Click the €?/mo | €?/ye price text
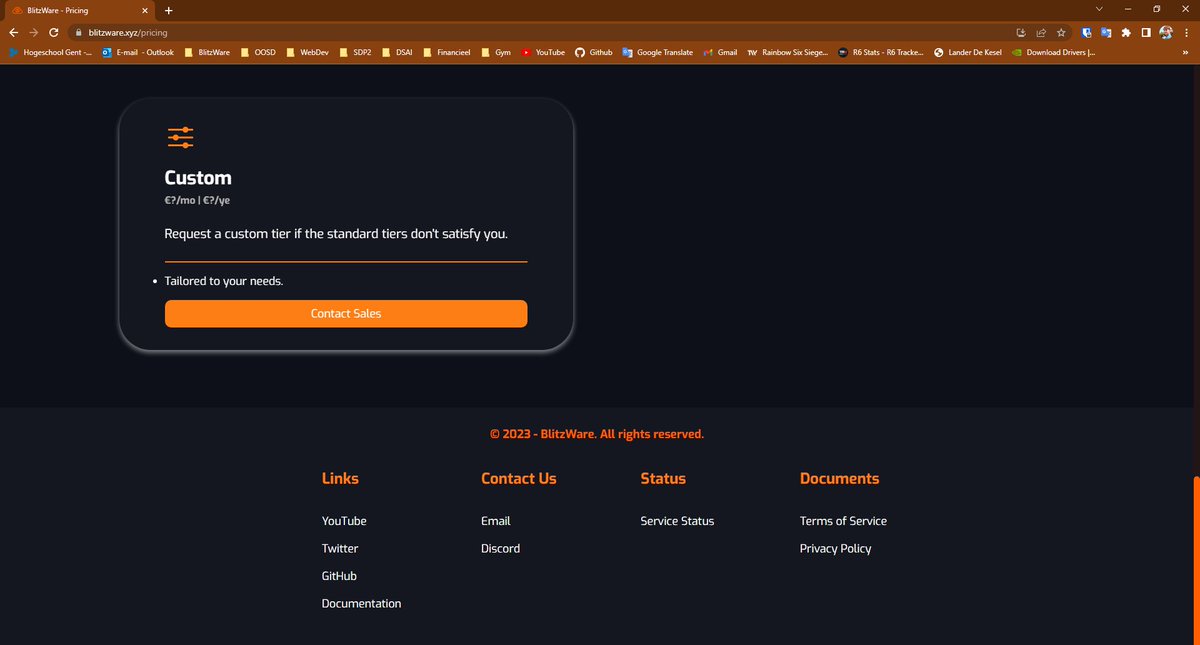Image resolution: width=1200 pixels, height=645 pixels. point(197,200)
